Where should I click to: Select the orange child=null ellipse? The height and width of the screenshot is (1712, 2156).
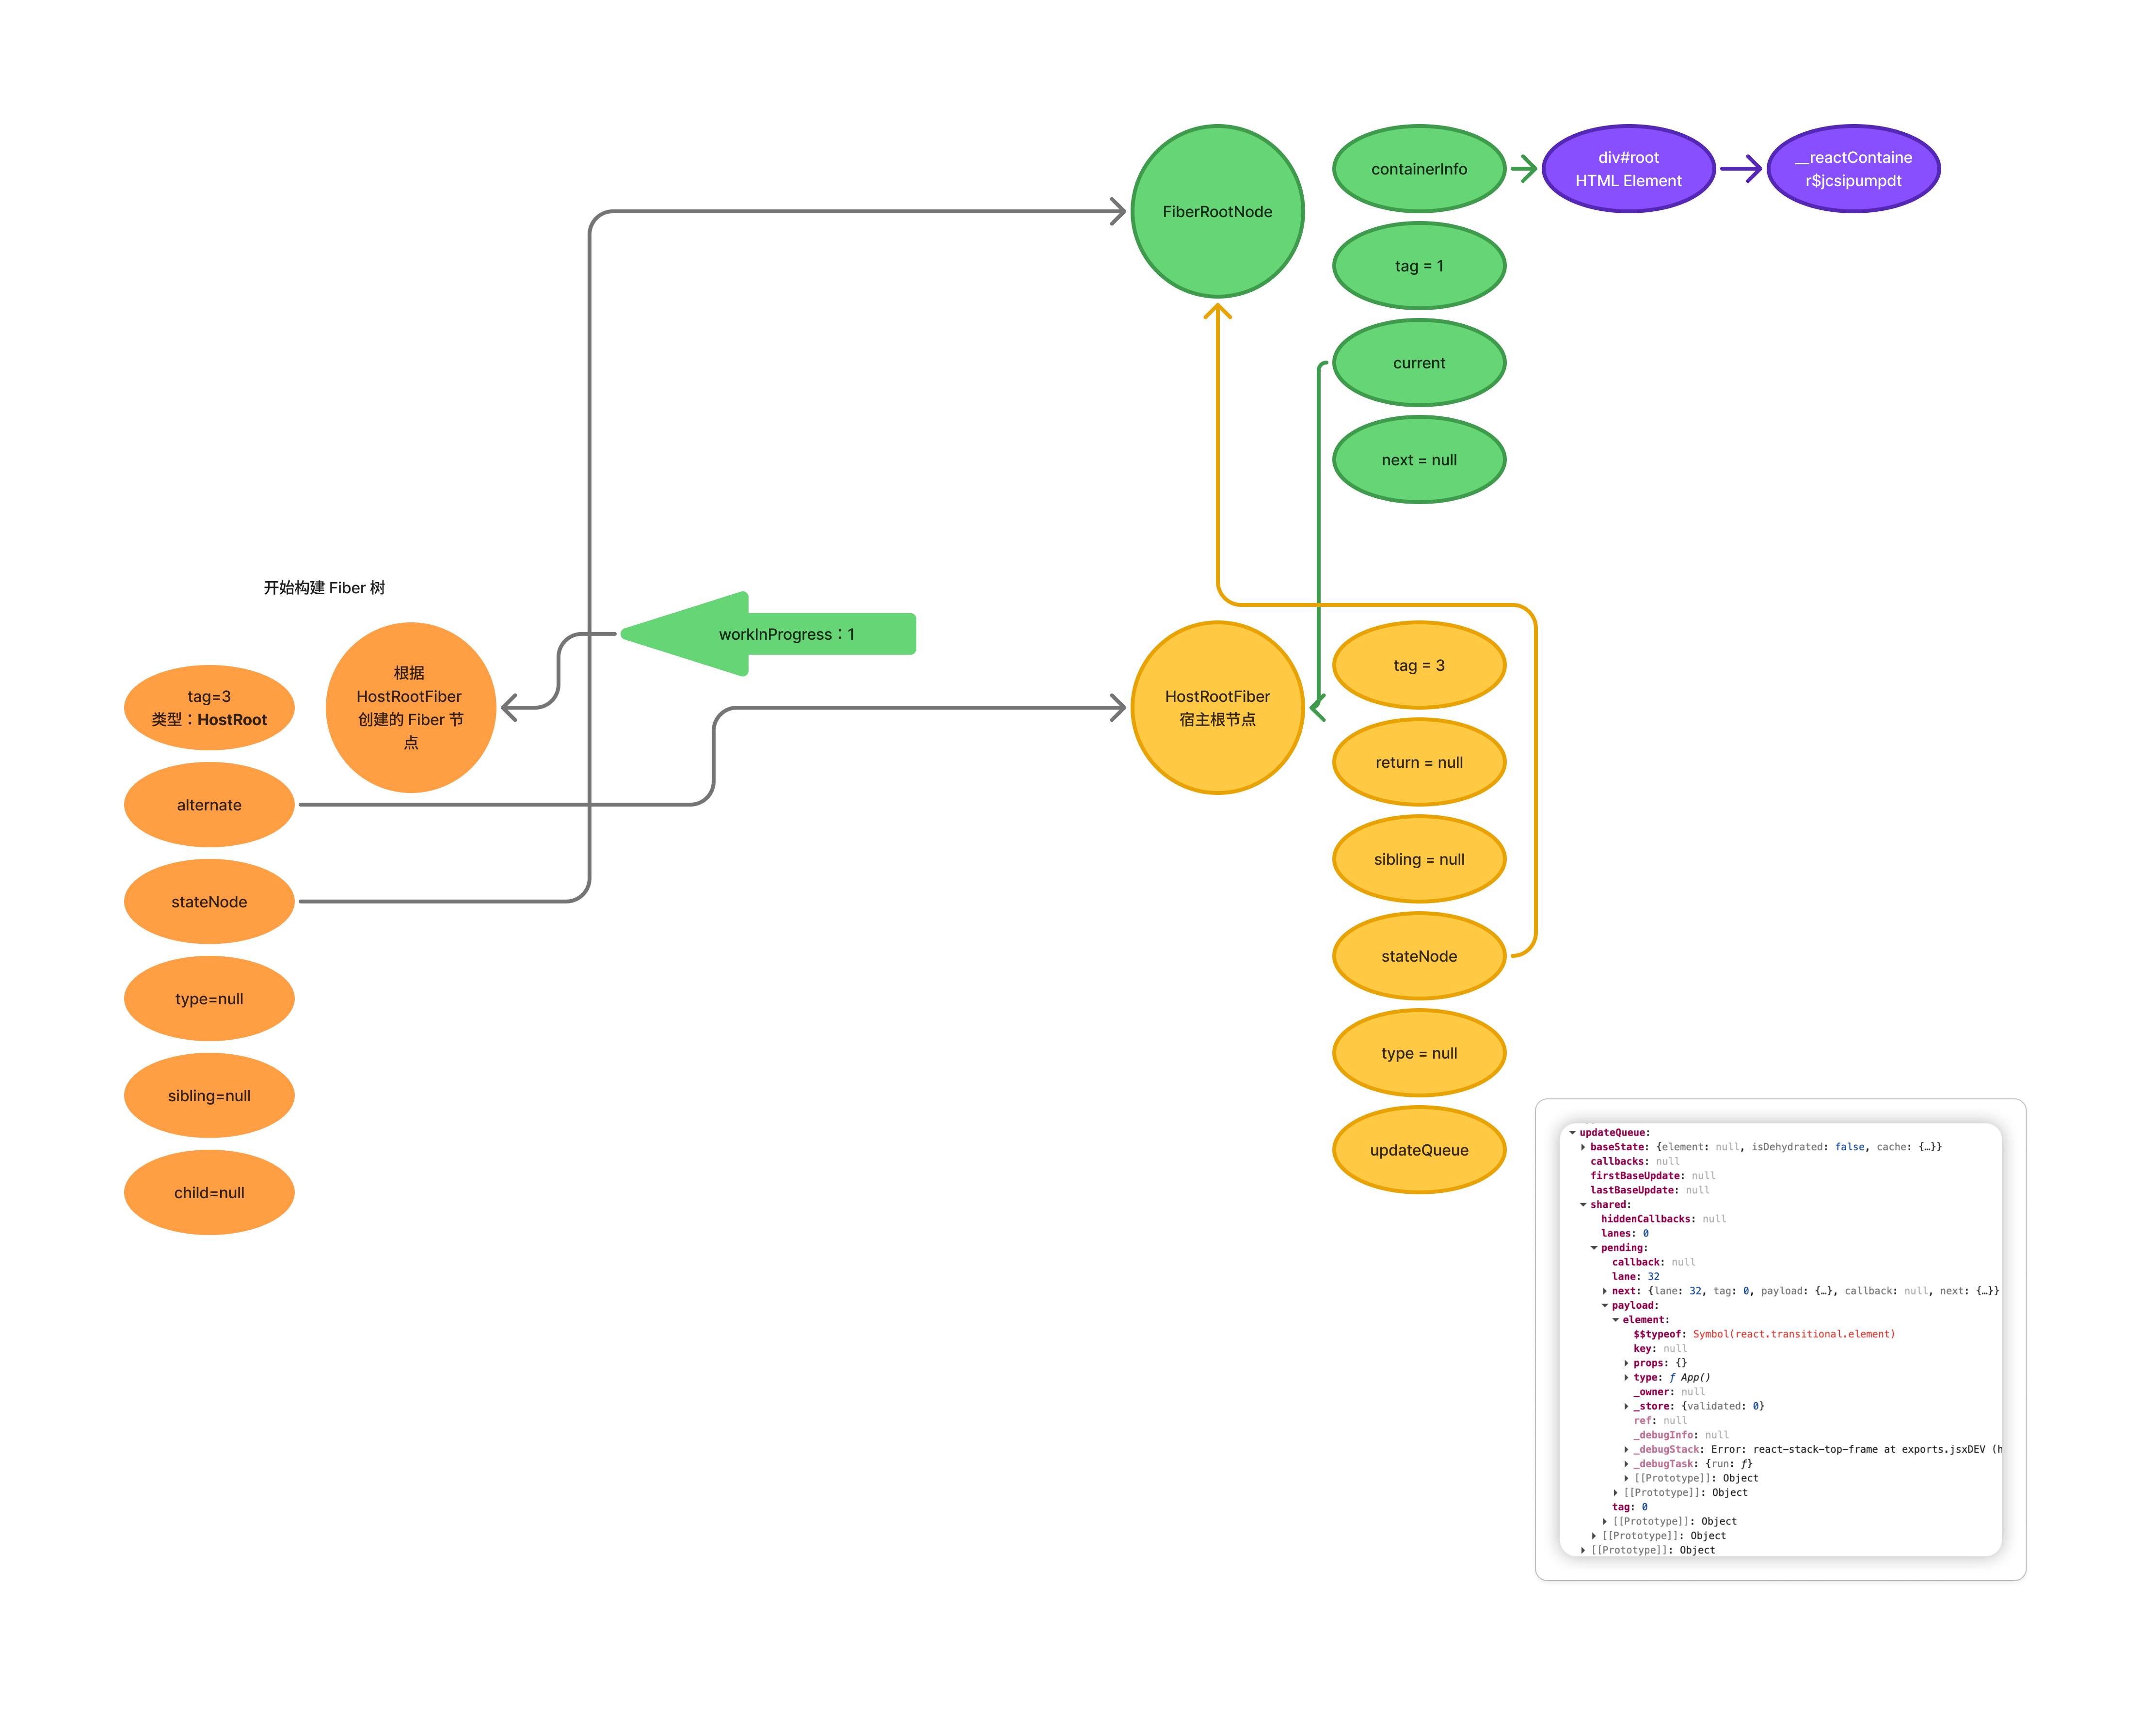click(x=209, y=1192)
